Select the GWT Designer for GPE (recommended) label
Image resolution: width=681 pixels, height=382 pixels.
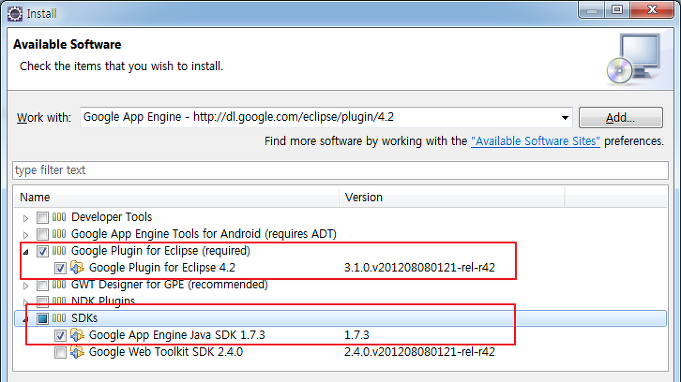tap(169, 284)
